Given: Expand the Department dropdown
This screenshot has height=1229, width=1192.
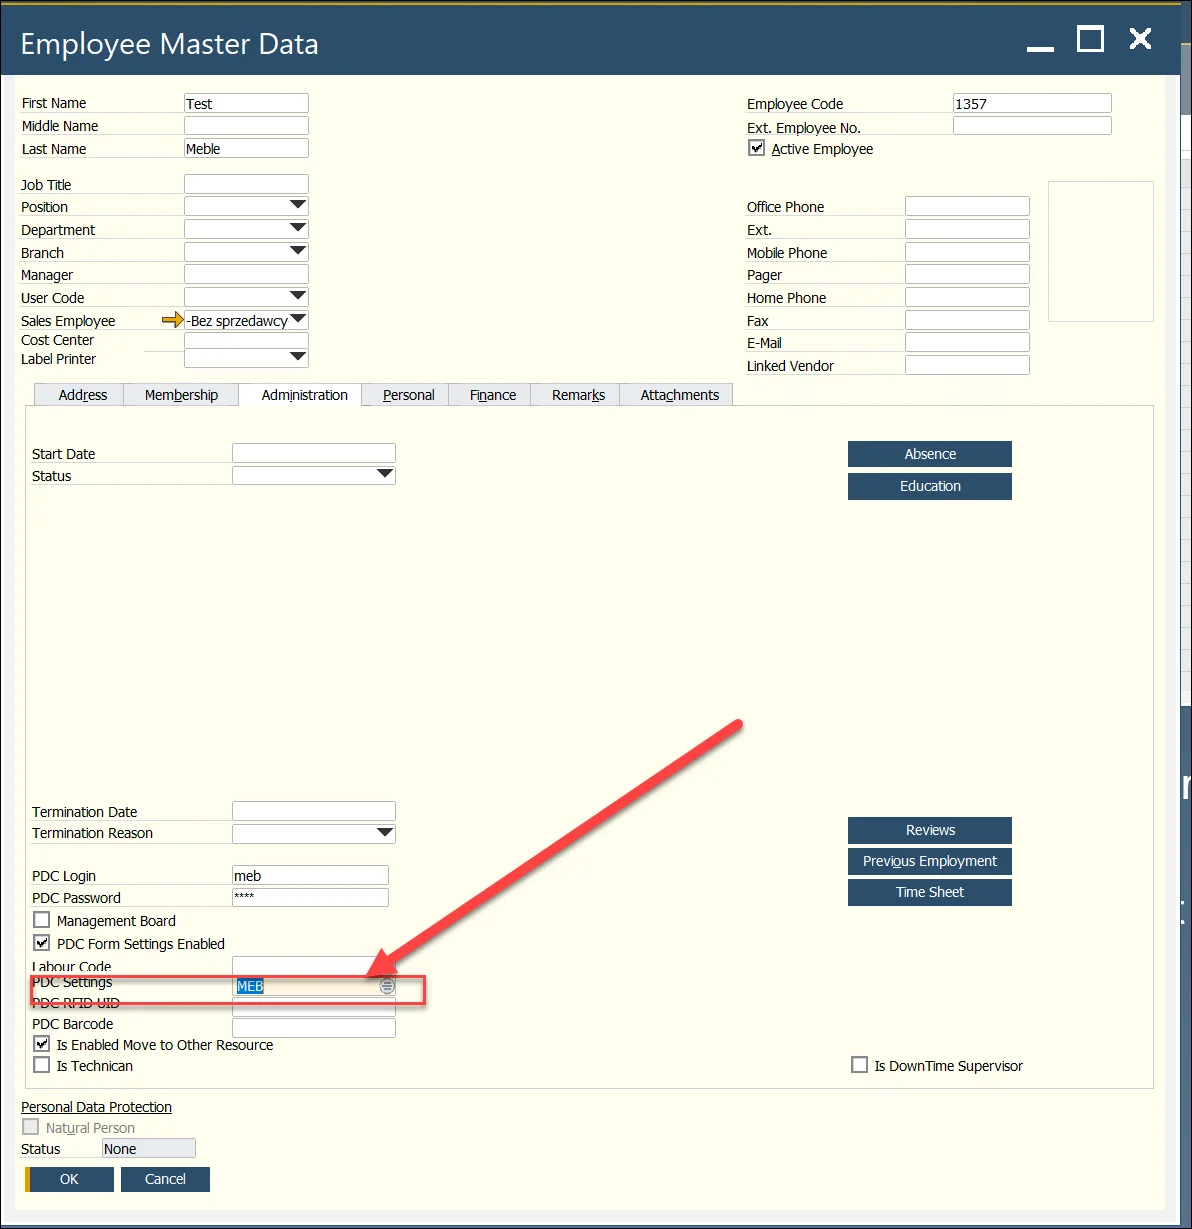Looking at the screenshot, I should point(297,227).
